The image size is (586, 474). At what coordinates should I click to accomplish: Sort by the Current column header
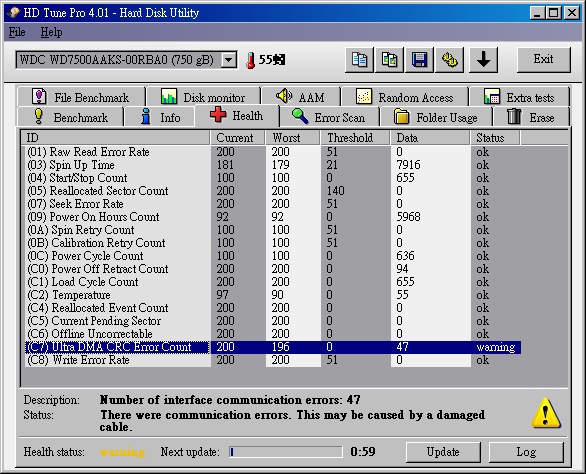tap(238, 138)
